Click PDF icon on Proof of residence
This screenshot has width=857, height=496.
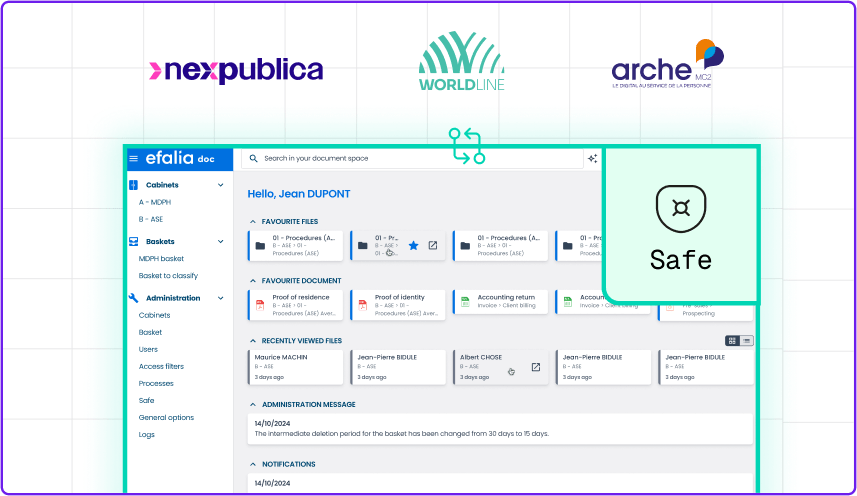tap(260, 305)
